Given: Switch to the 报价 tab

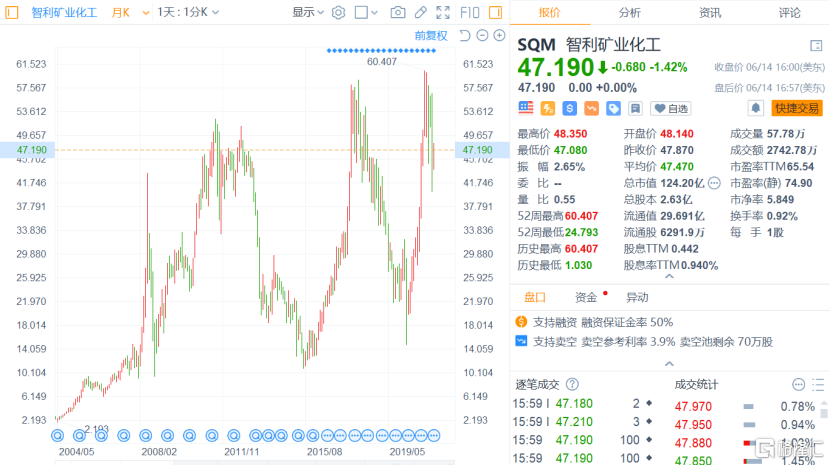Looking at the screenshot, I should [x=549, y=13].
